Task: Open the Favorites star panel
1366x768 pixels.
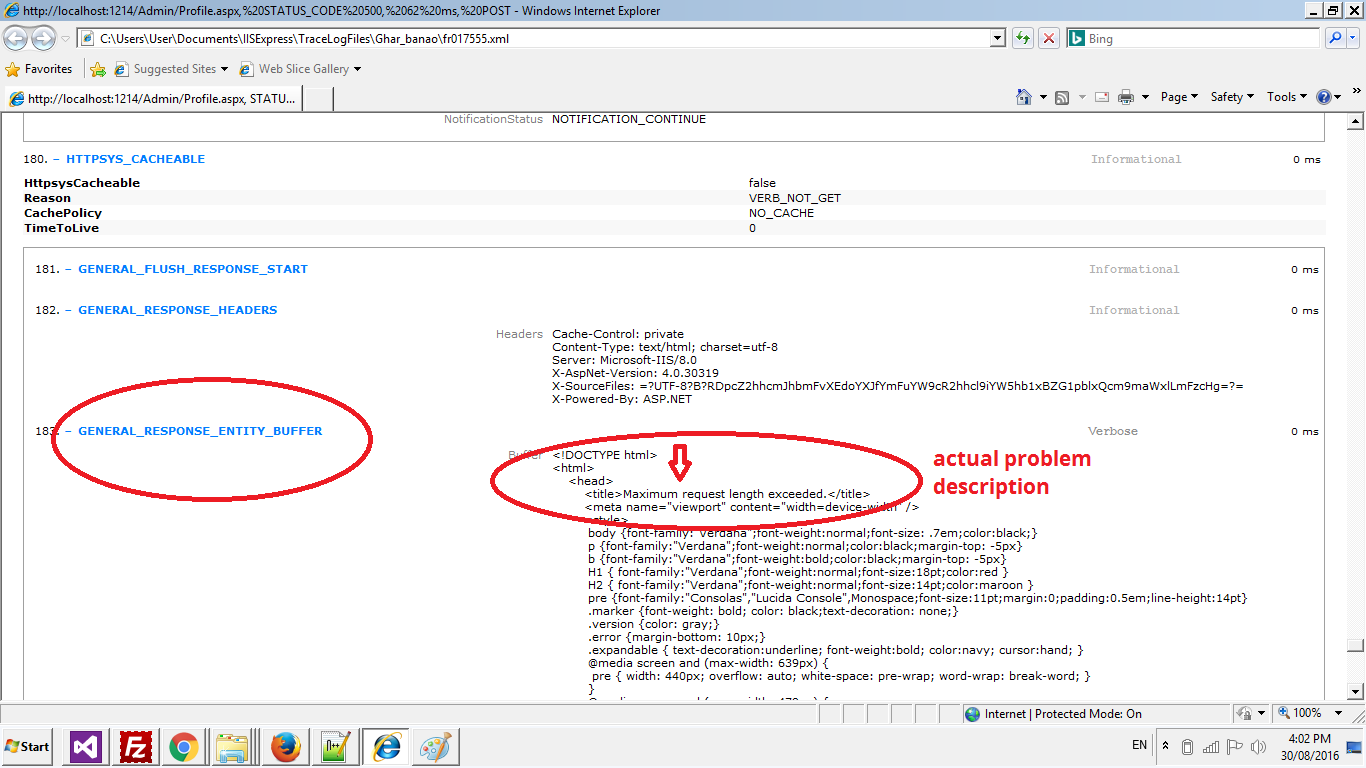Action: 13,69
